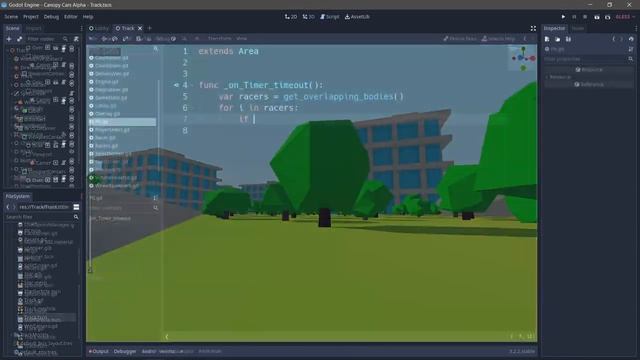The width and height of the screenshot is (640, 360).
Task: Stop the running scene
Action: click(585, 17)
